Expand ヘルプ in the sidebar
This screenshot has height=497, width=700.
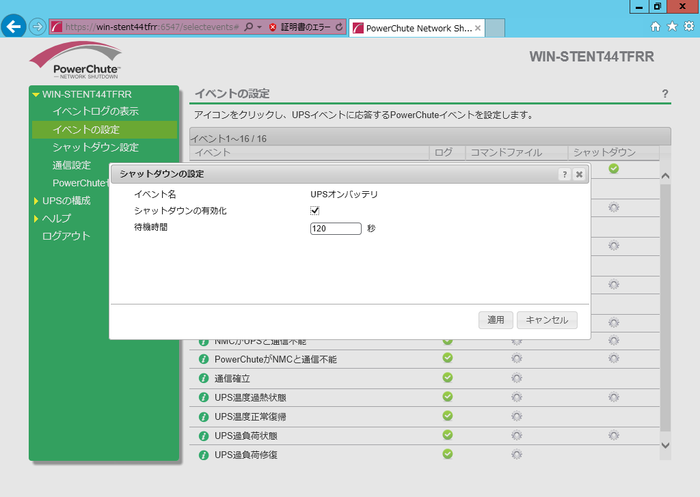tap(36, 219)
